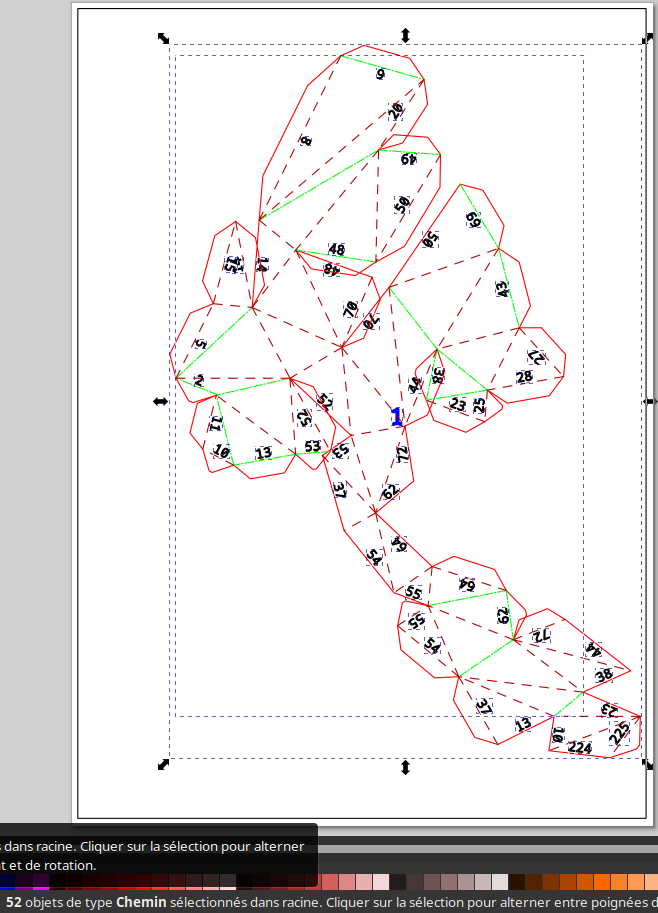The height and width of the screenshot is (913, 658).
Task: Click the right-middle horizontal scale handle
Action: (x=650, y=401)
